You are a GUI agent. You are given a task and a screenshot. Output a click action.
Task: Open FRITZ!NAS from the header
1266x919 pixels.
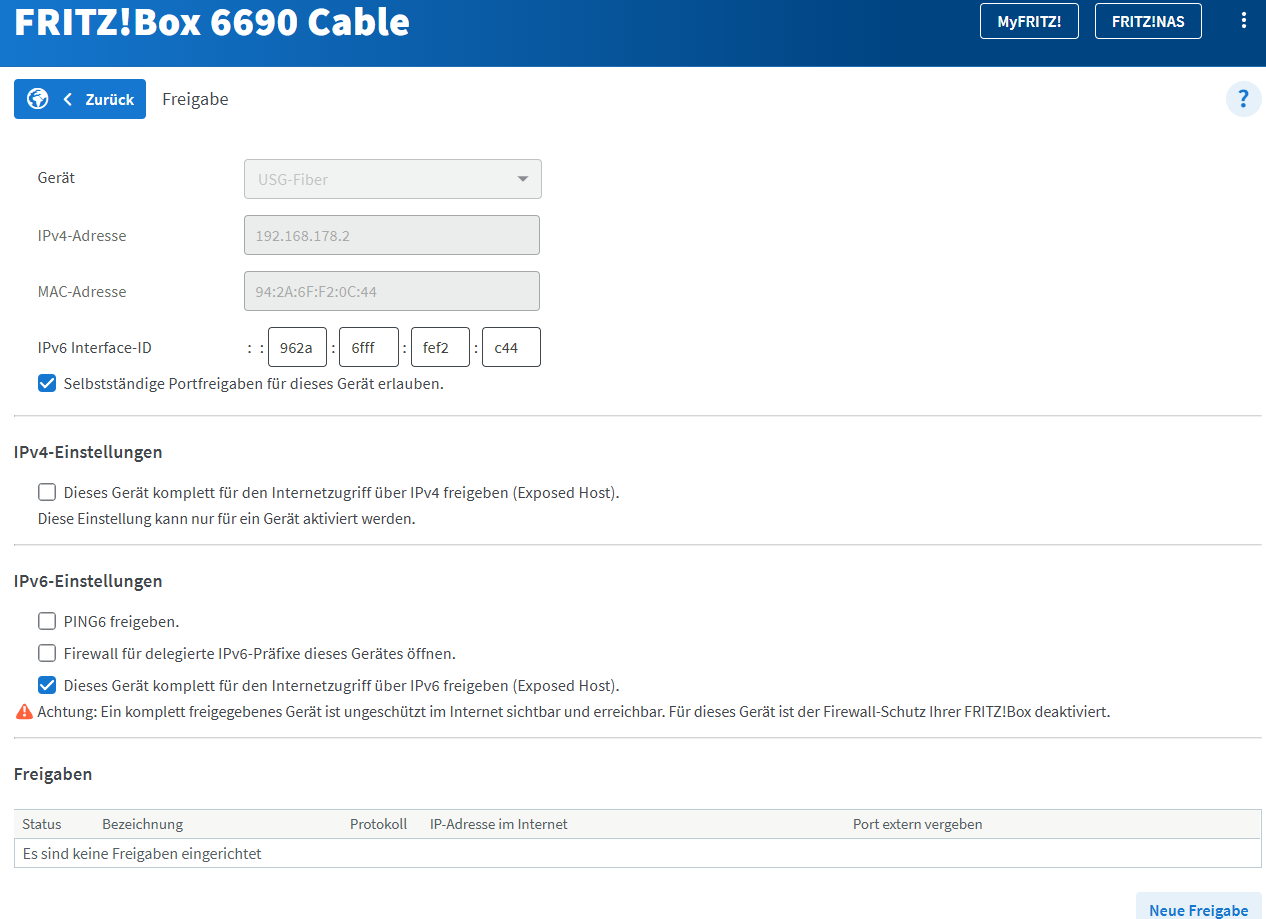pyautogui.click(x=1148, y=21)
